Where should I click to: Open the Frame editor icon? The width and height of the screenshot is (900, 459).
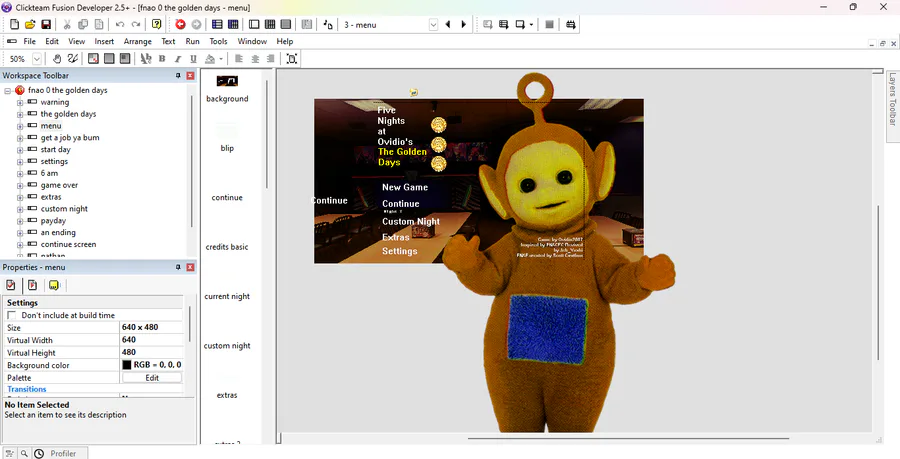pos(254,24)
